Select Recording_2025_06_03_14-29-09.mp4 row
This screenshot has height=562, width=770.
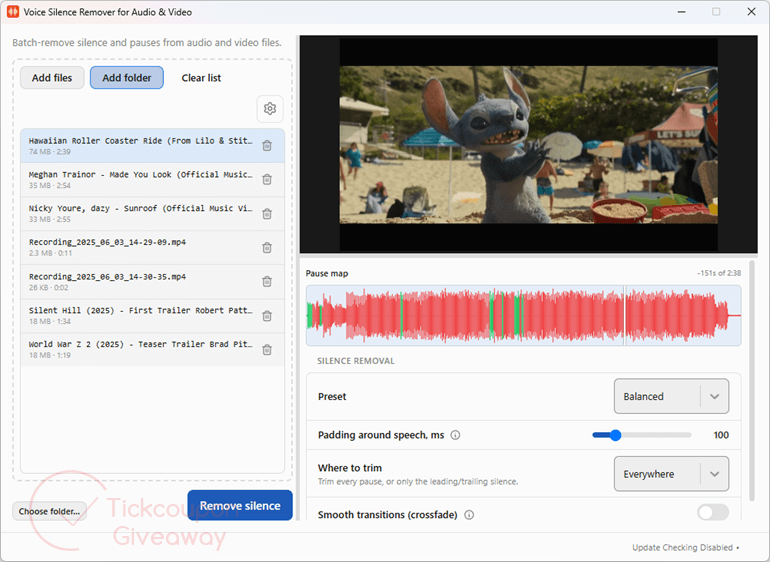152,248
